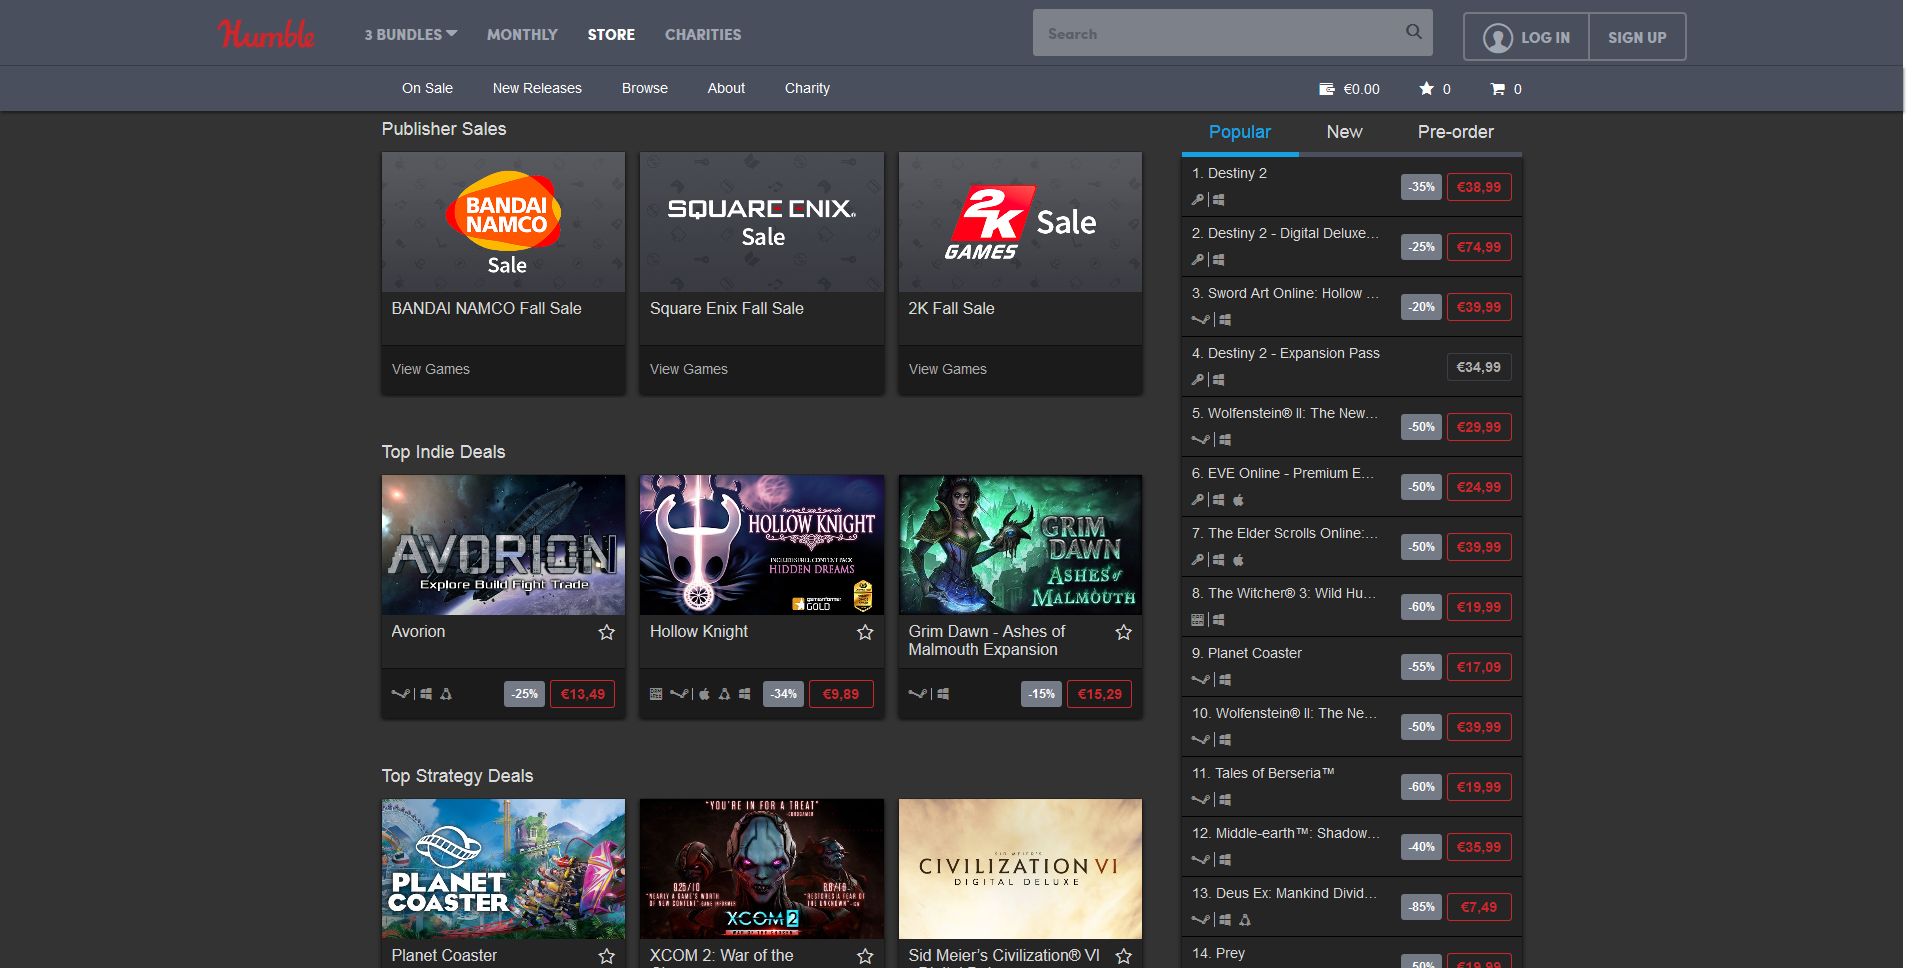The height and width of the screenshot is (968, 1920).
Task: Select the Steam icon under Avorion
Action: [400, 694]
